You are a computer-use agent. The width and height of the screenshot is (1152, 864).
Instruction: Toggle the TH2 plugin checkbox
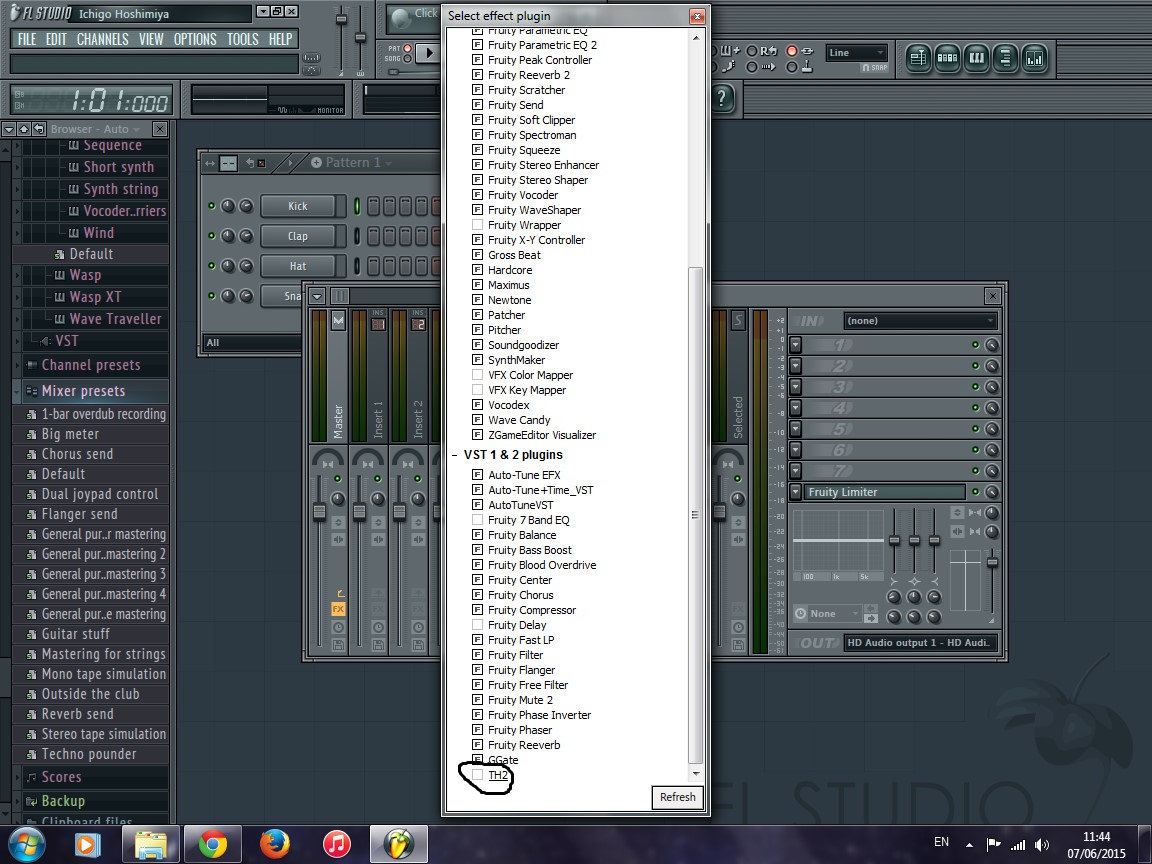(x=478, y=775)
